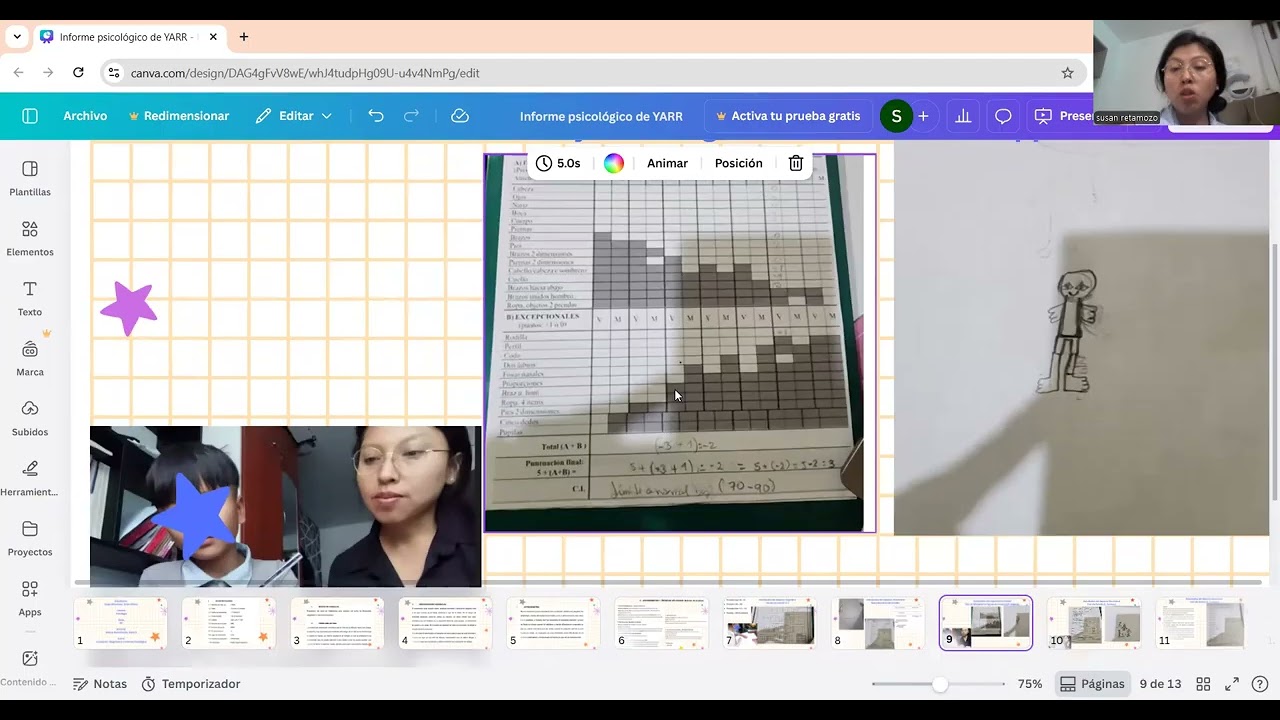This screenshot has height=720, width=1280.
Task: Close the Informe psicológico browser tab
Action: 213,37
